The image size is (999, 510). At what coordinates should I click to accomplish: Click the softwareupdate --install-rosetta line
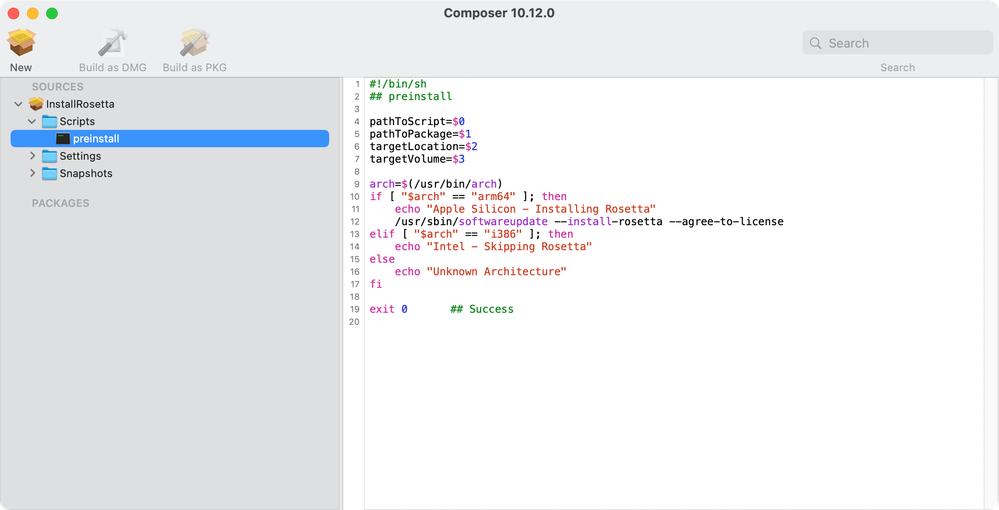coord(589,221)
